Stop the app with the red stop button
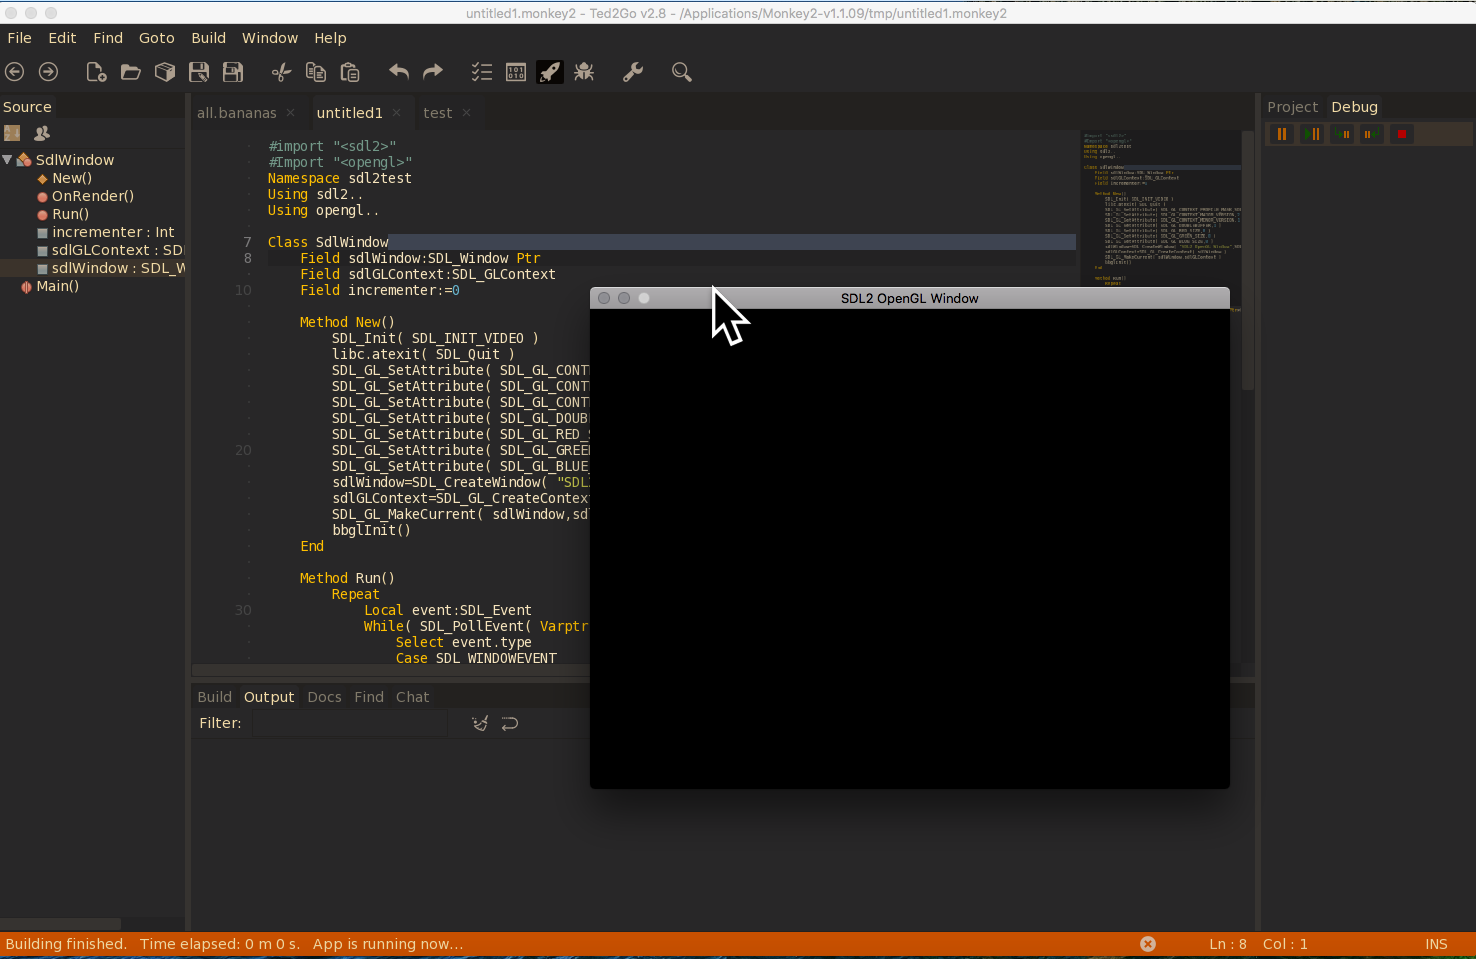Viewport: 1476px width, 959px height. click(1401, 133)
